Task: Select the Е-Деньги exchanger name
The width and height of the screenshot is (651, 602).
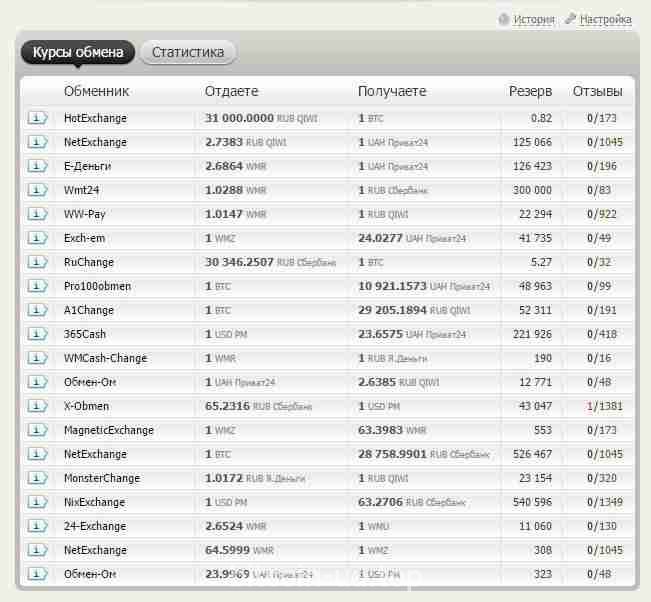Action: click(87, 166)
